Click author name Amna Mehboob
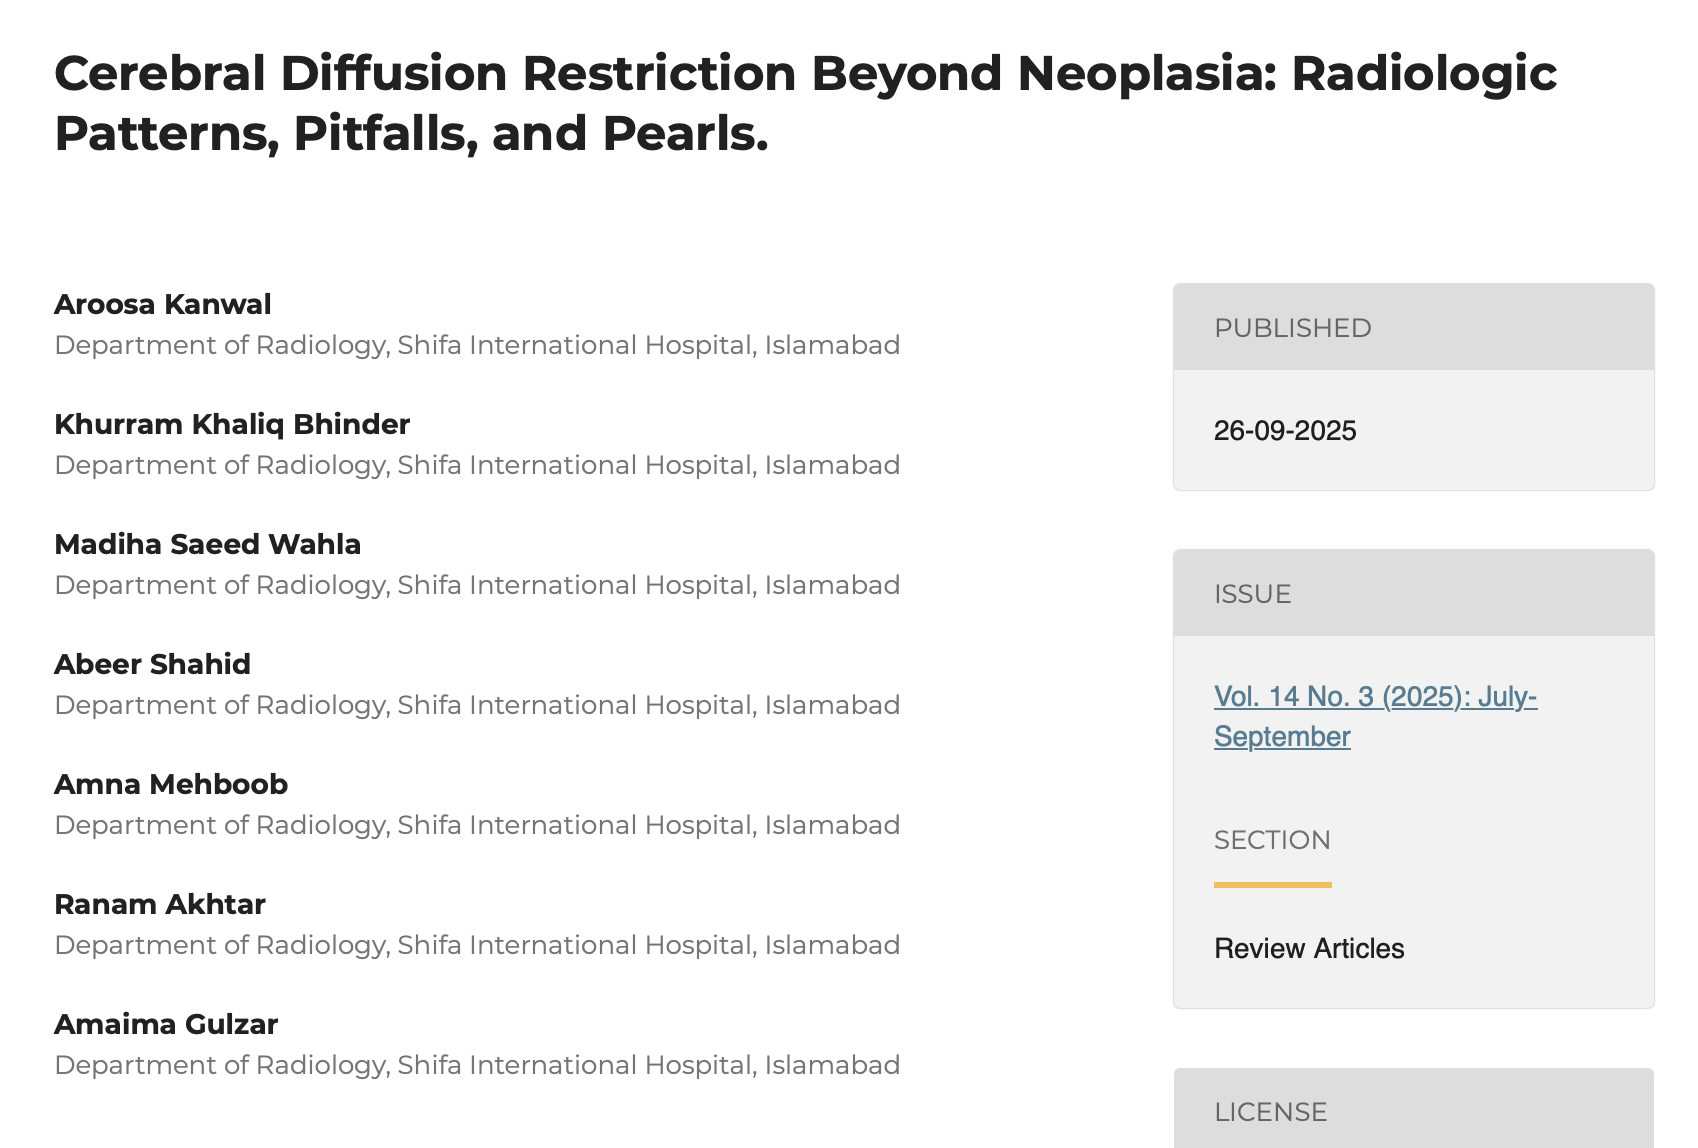This screenshot has height=1148, width=1698. click(x=171, y=784)
